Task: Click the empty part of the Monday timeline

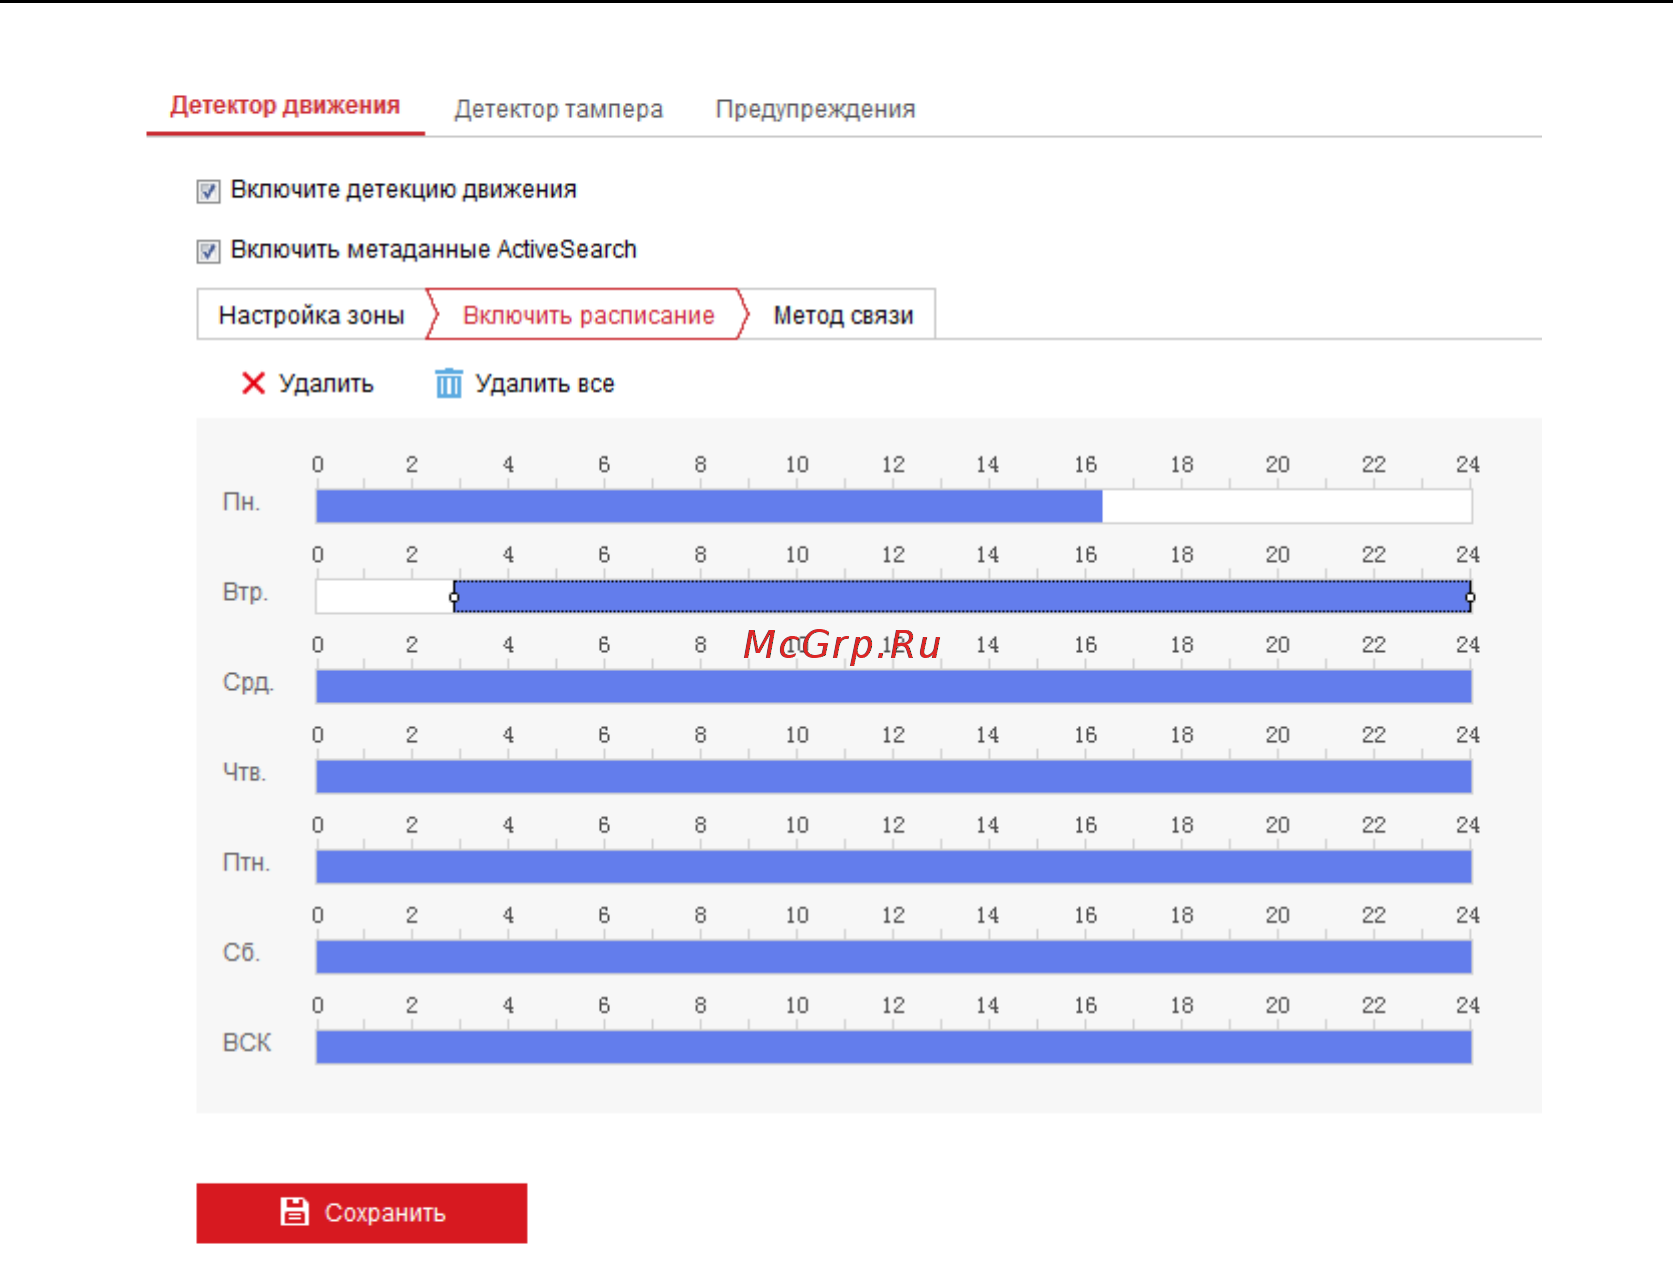Action: tap(1287, 506)
